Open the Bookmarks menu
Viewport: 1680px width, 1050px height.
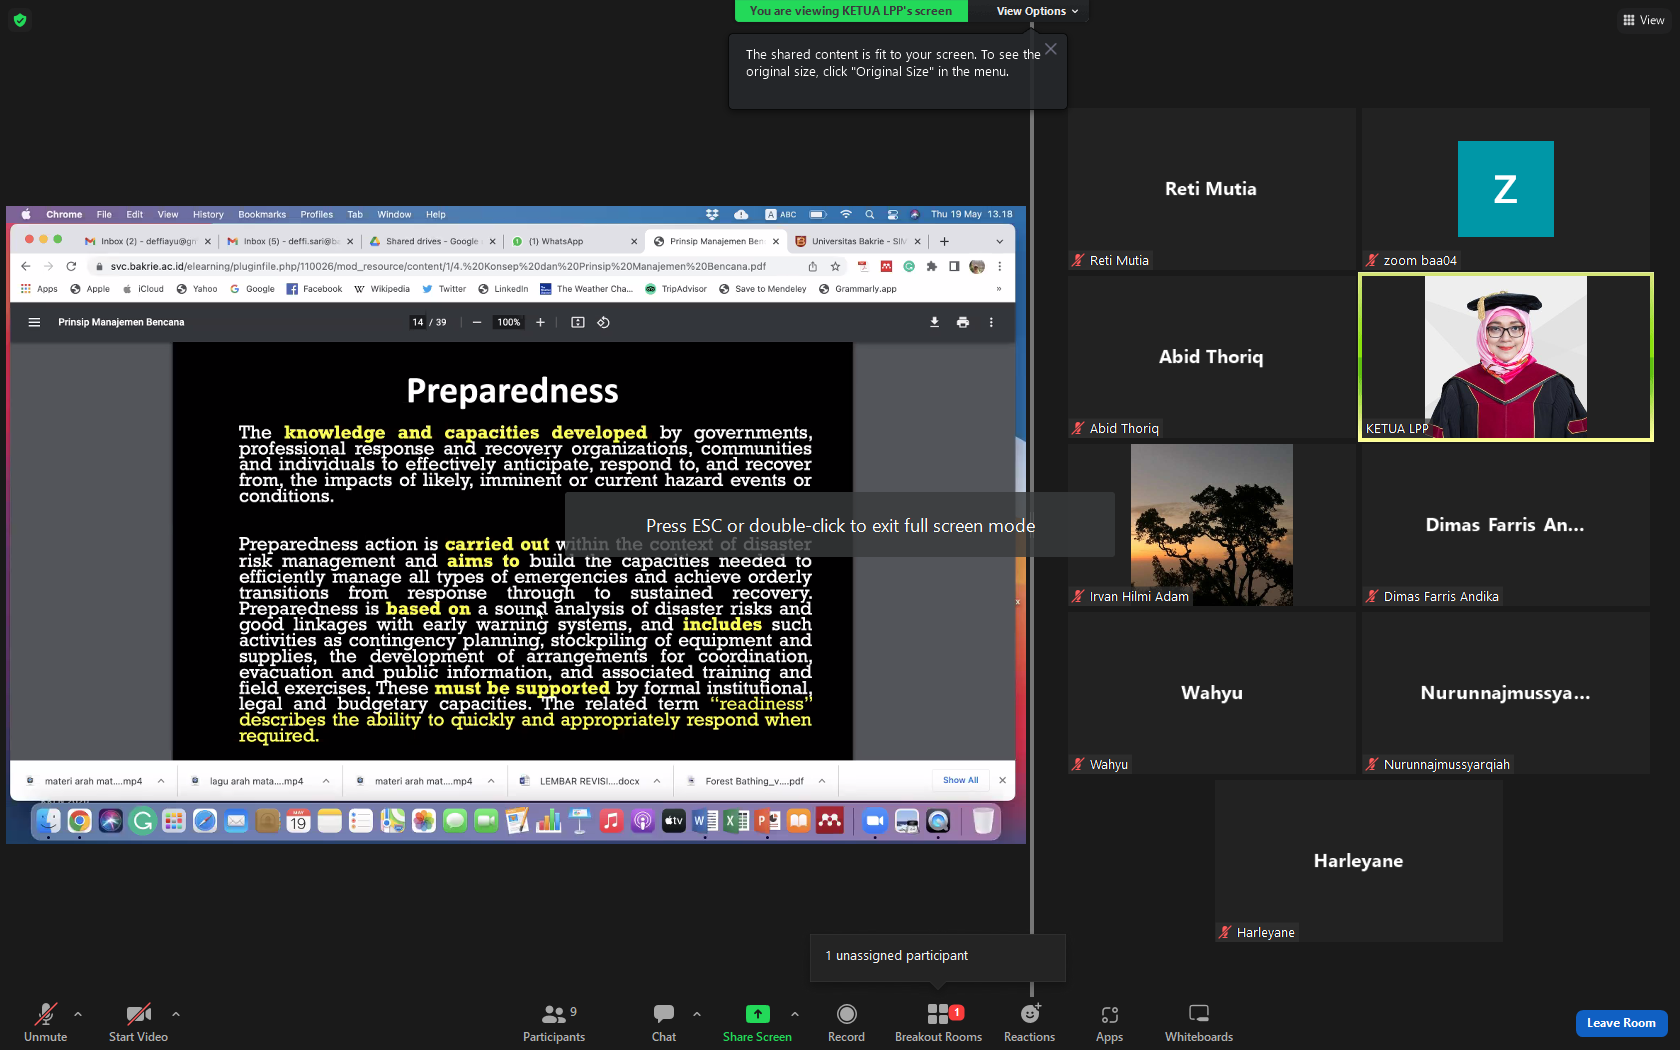click(x=262, y=214)
